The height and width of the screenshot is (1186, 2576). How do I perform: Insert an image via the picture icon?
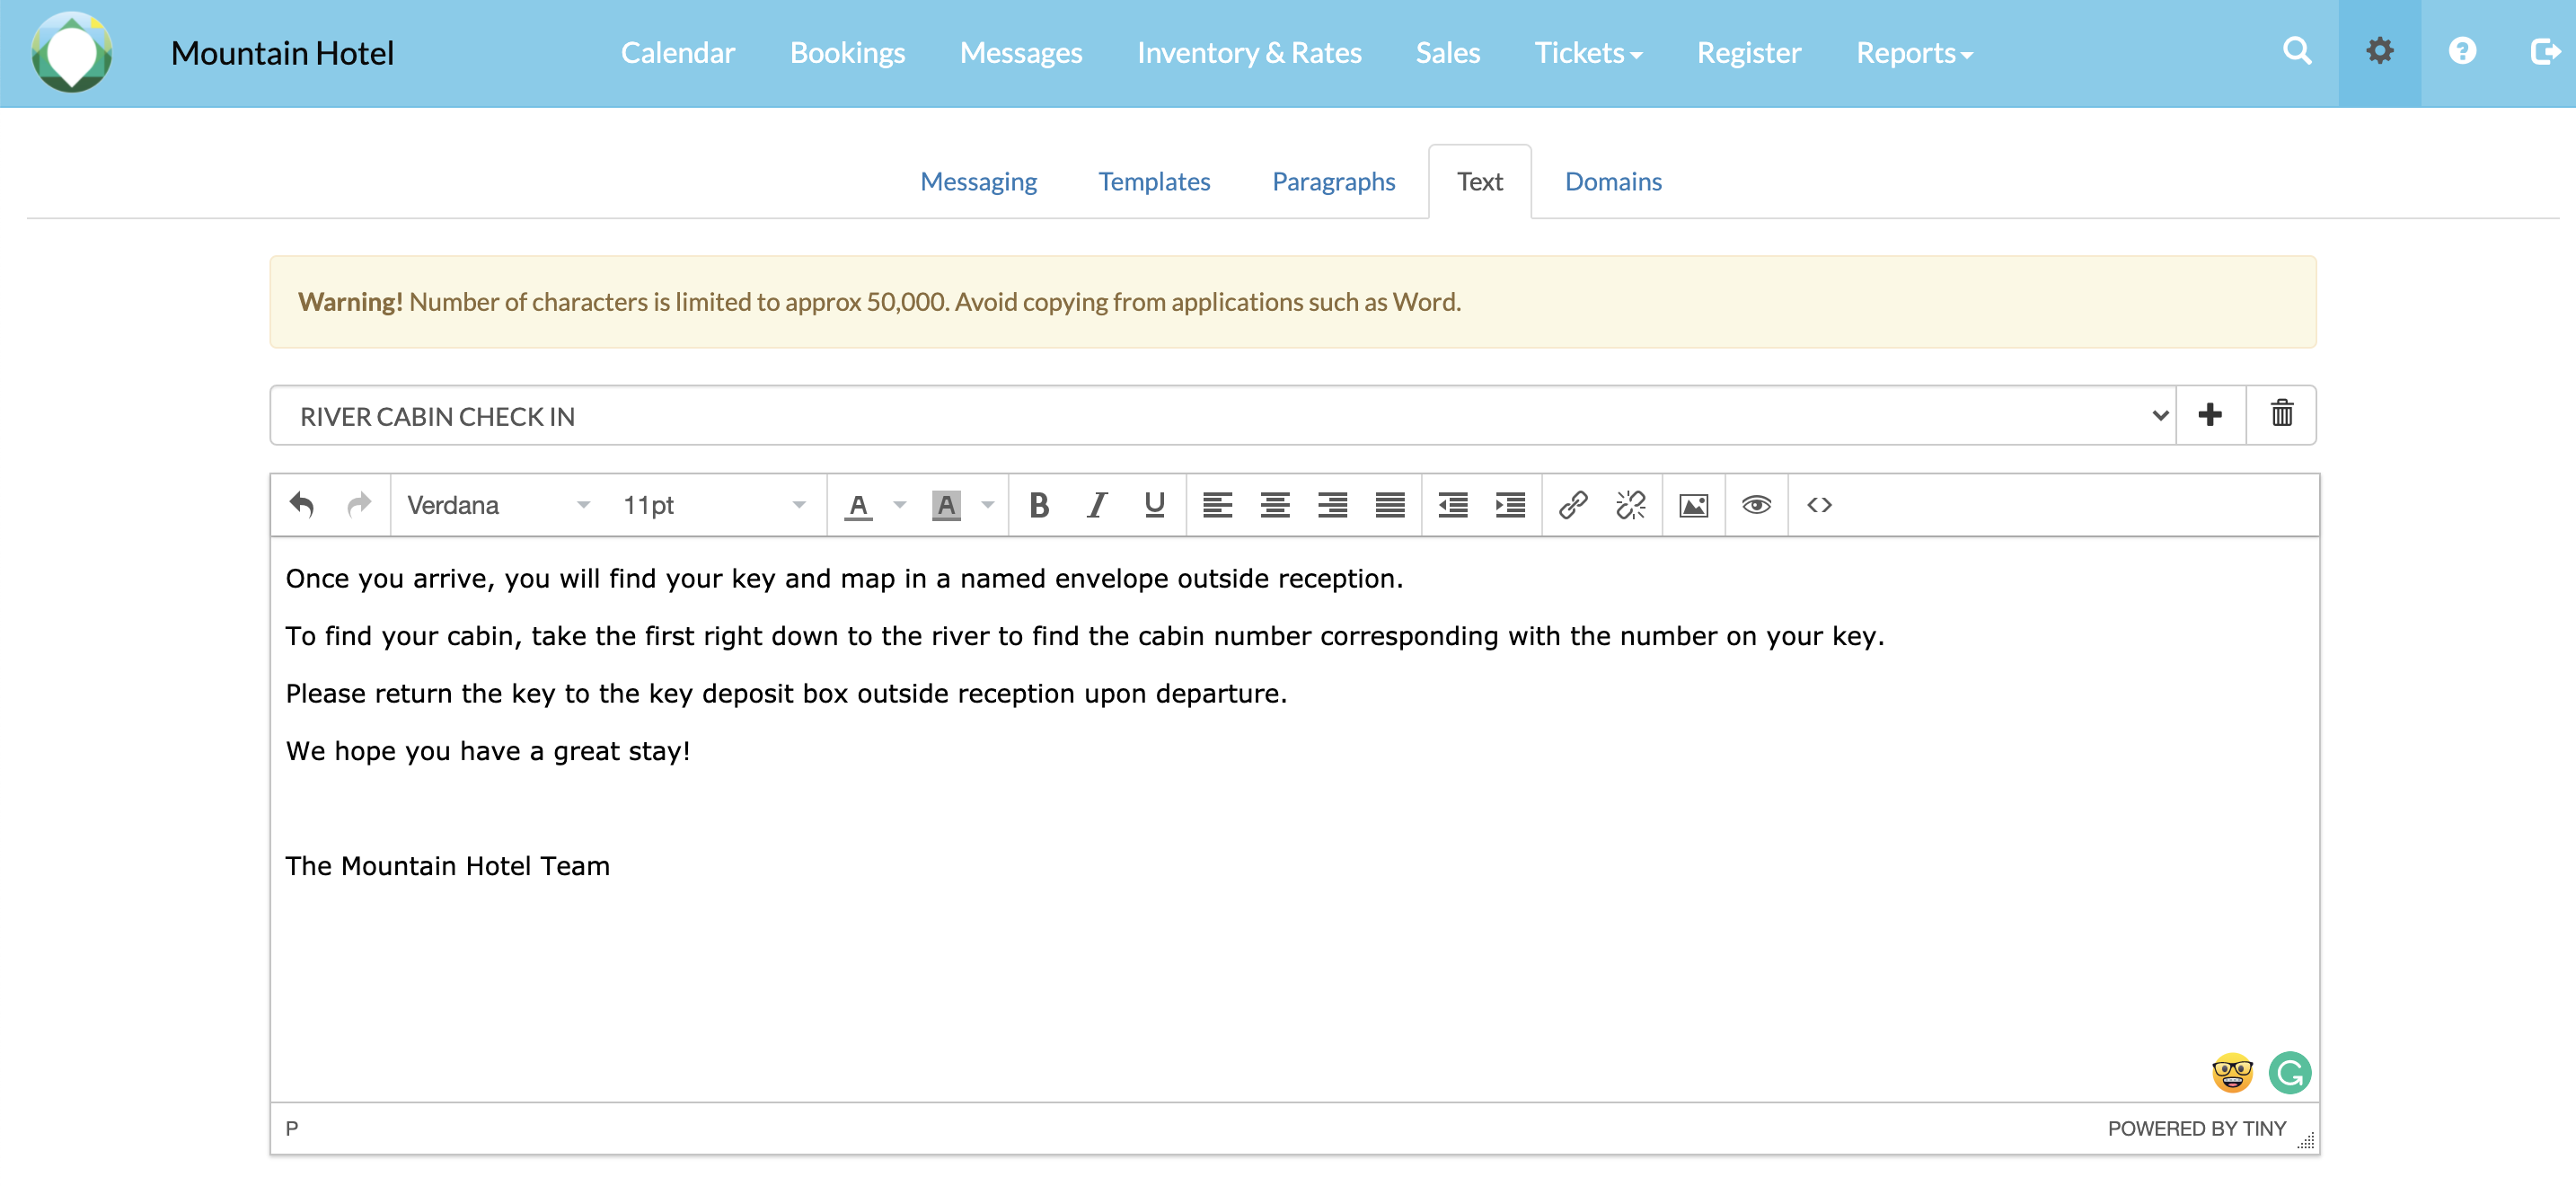click(x=1693, y=505)
